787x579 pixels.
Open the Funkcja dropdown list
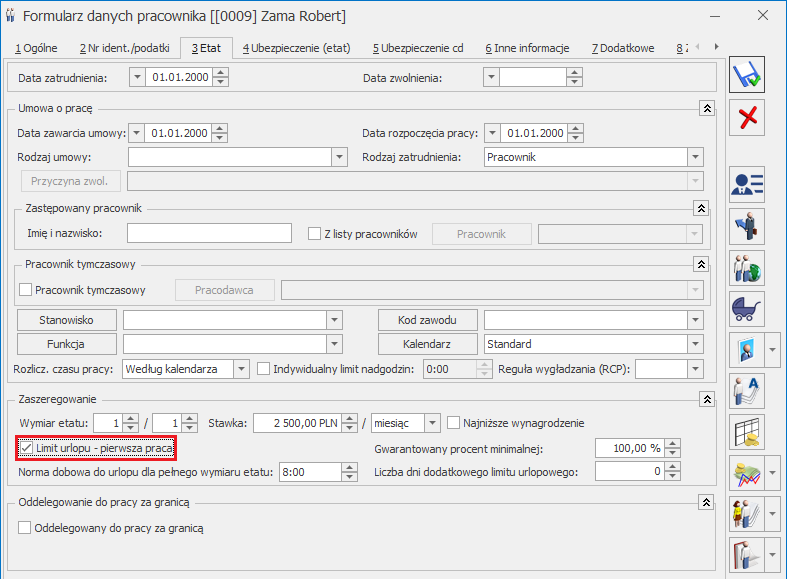tap(334, 344)
